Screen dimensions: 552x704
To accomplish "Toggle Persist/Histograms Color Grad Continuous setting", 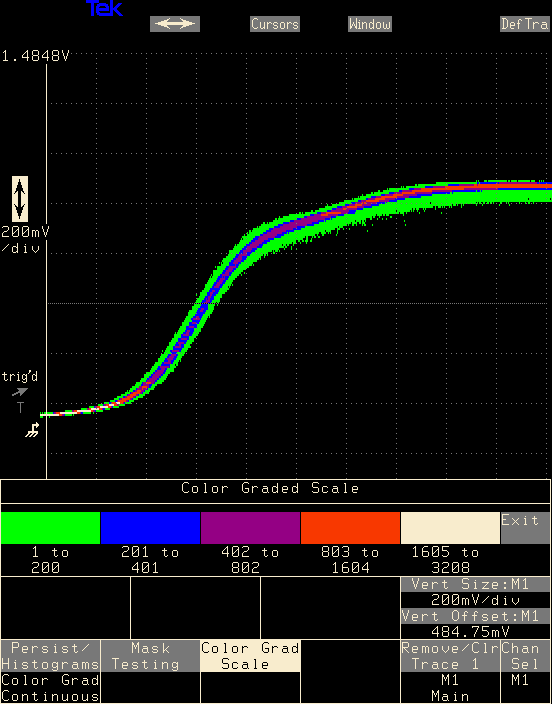I will pos(50,672).
